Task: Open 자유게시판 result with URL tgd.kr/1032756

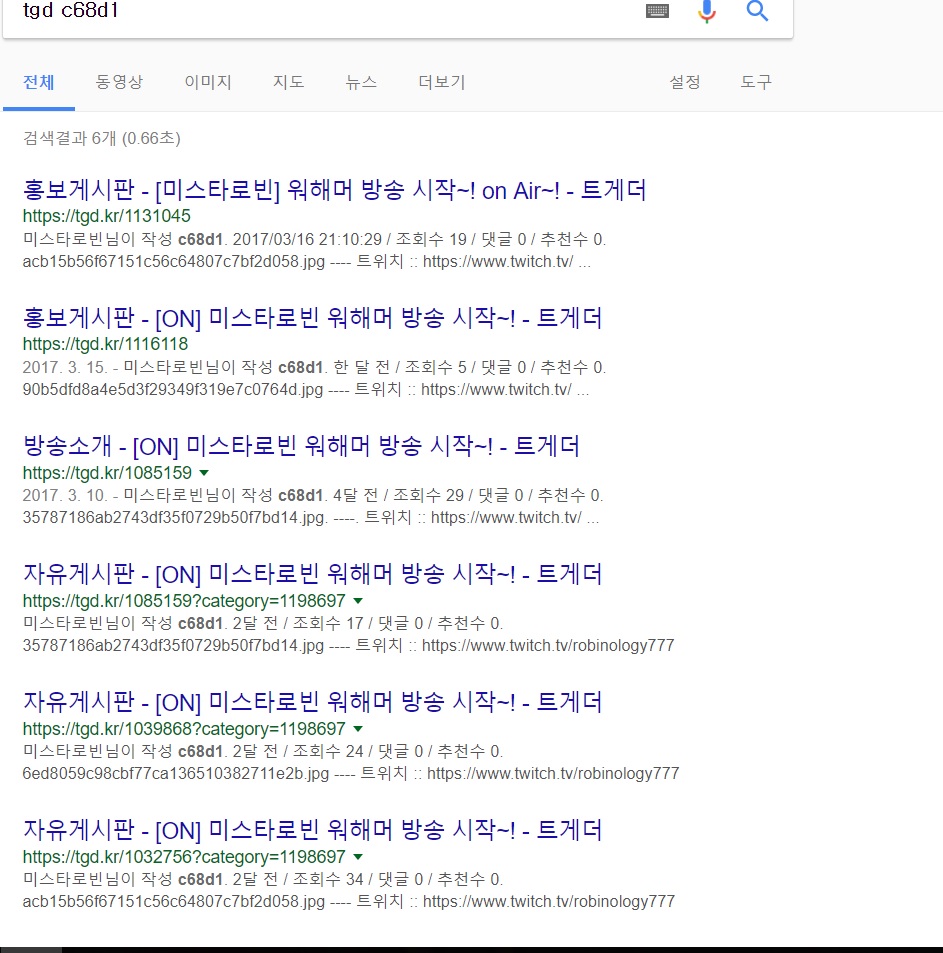Action: click(x=312, y=830)
